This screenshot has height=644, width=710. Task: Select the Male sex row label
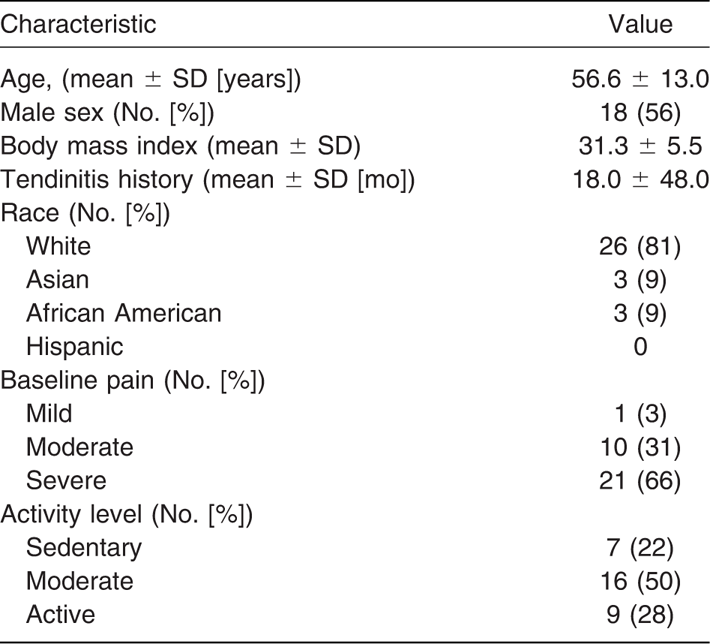click(x=107, y=113)
